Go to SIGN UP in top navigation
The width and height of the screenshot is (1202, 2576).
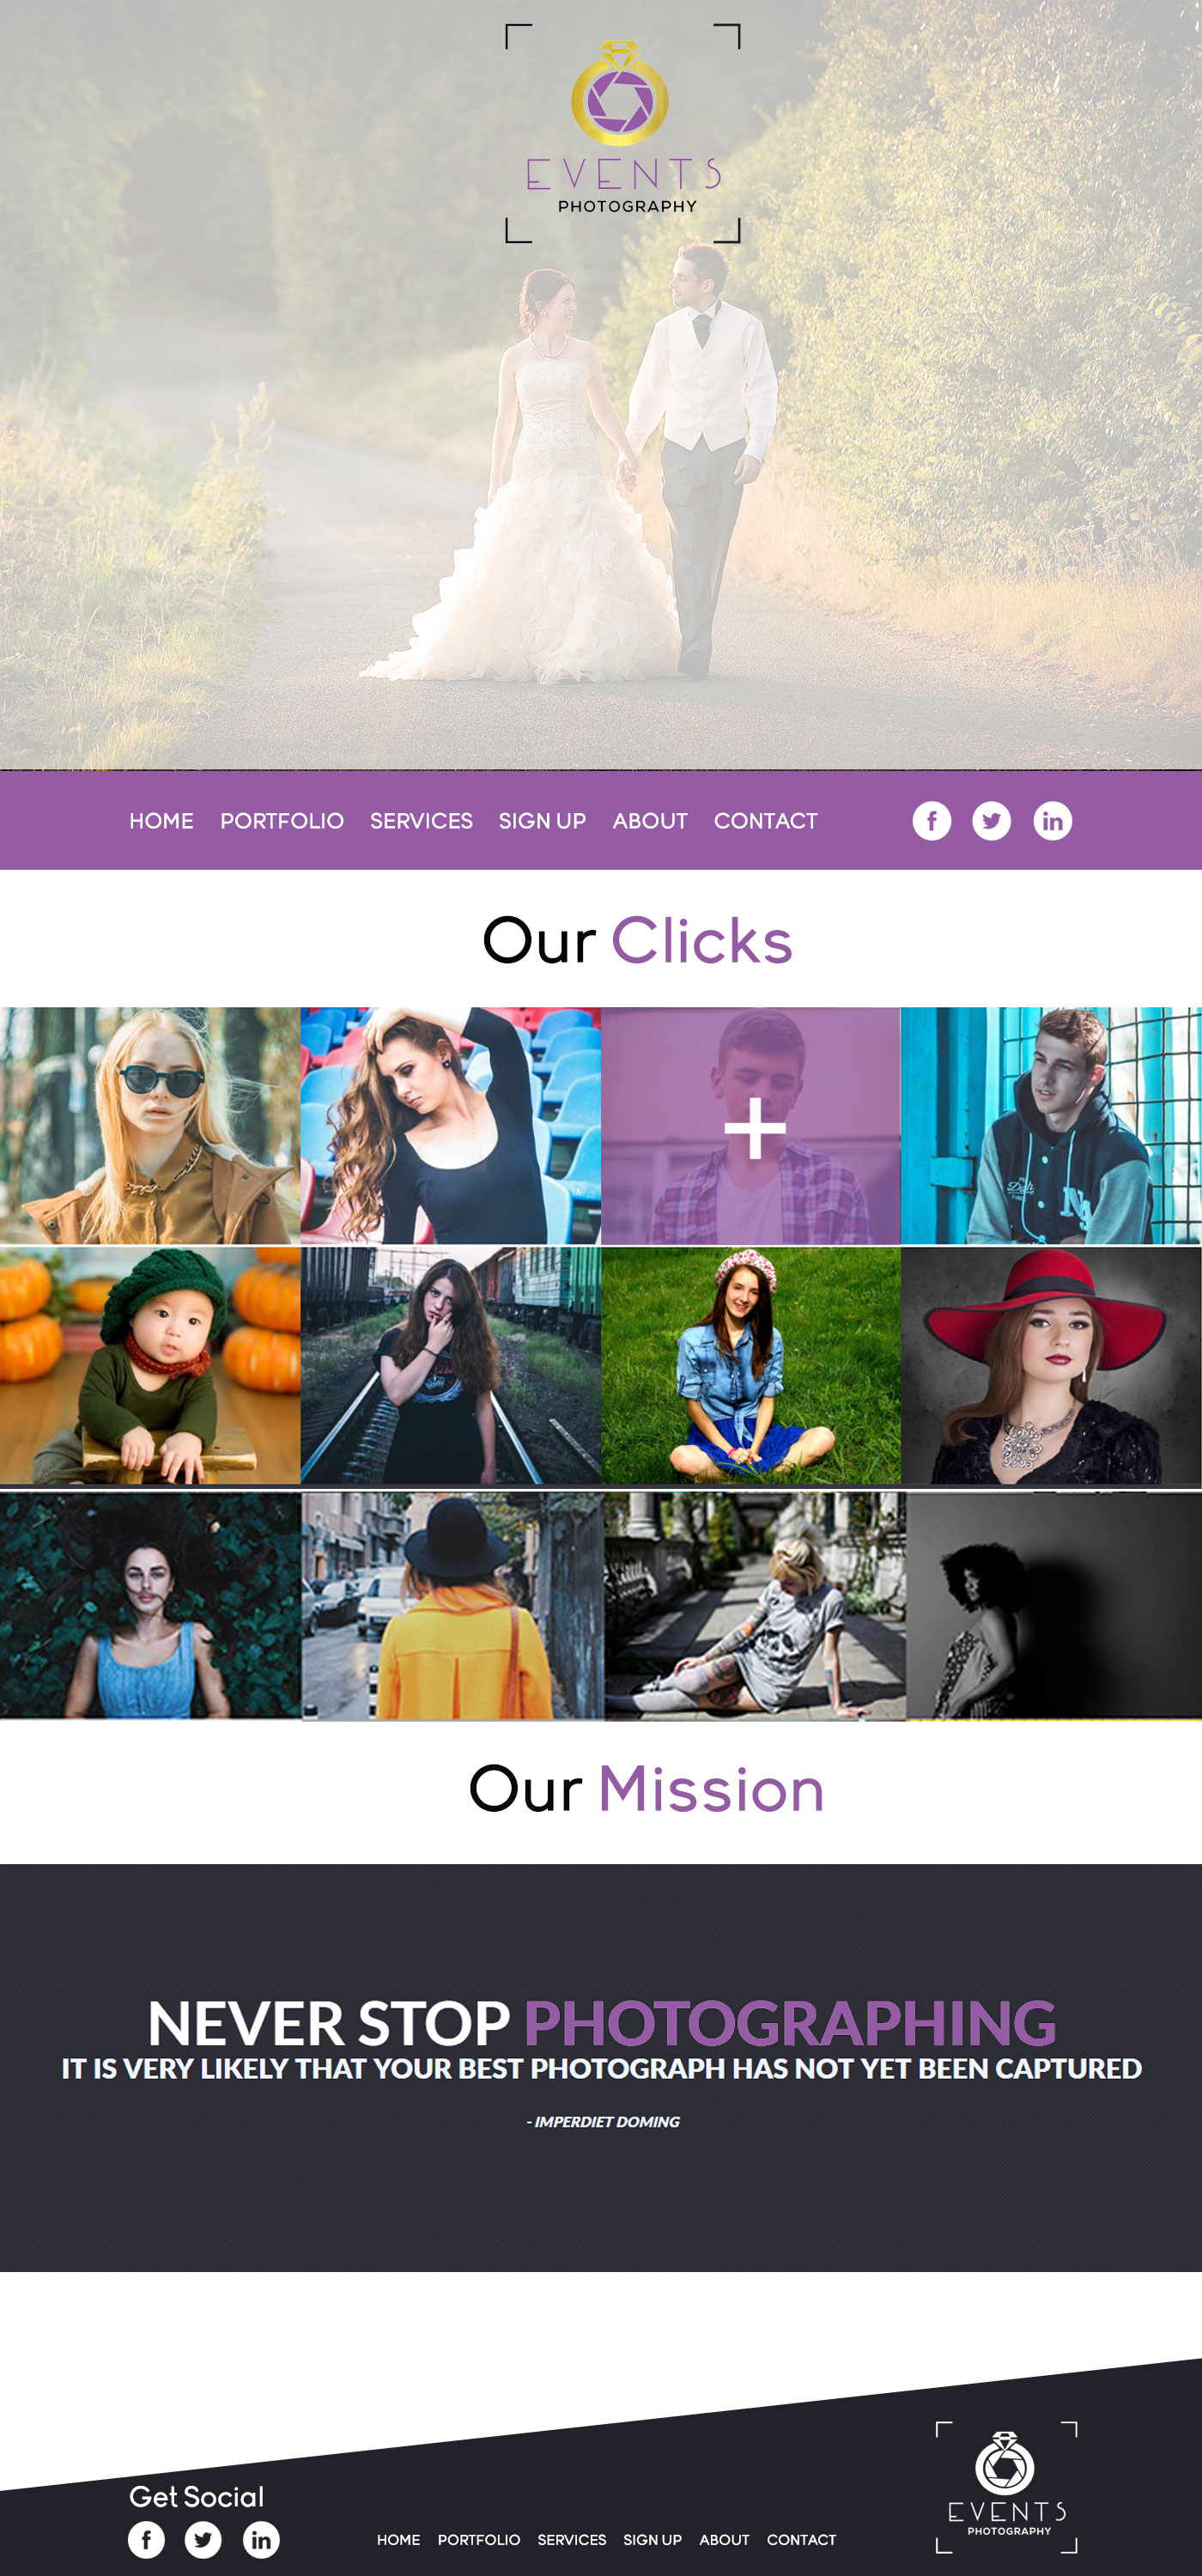542,821
